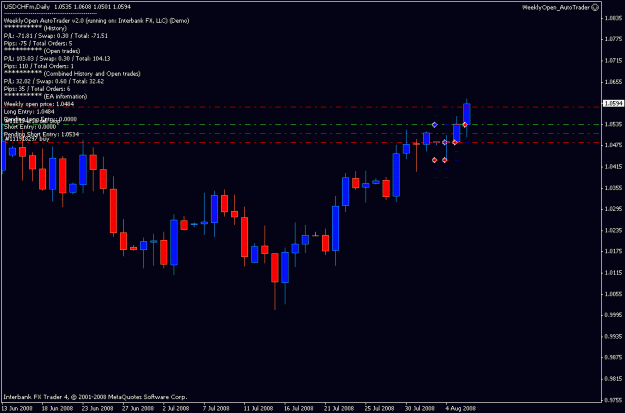Click the 1.0415 price scale label

613,167
